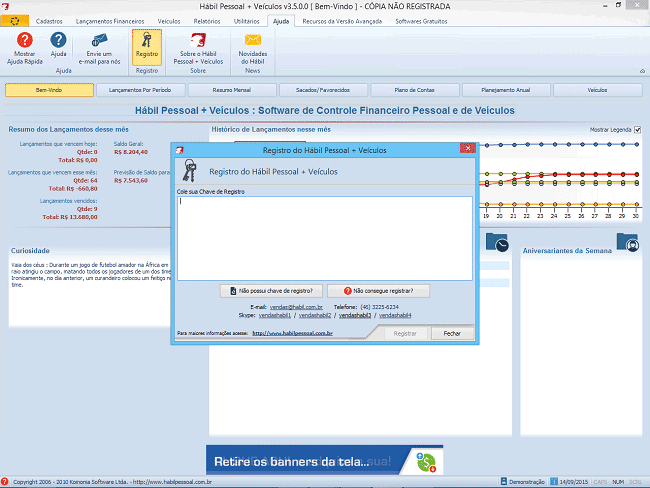Open the www.habilpessoal.com.br link in dialog

coord(293,333)
